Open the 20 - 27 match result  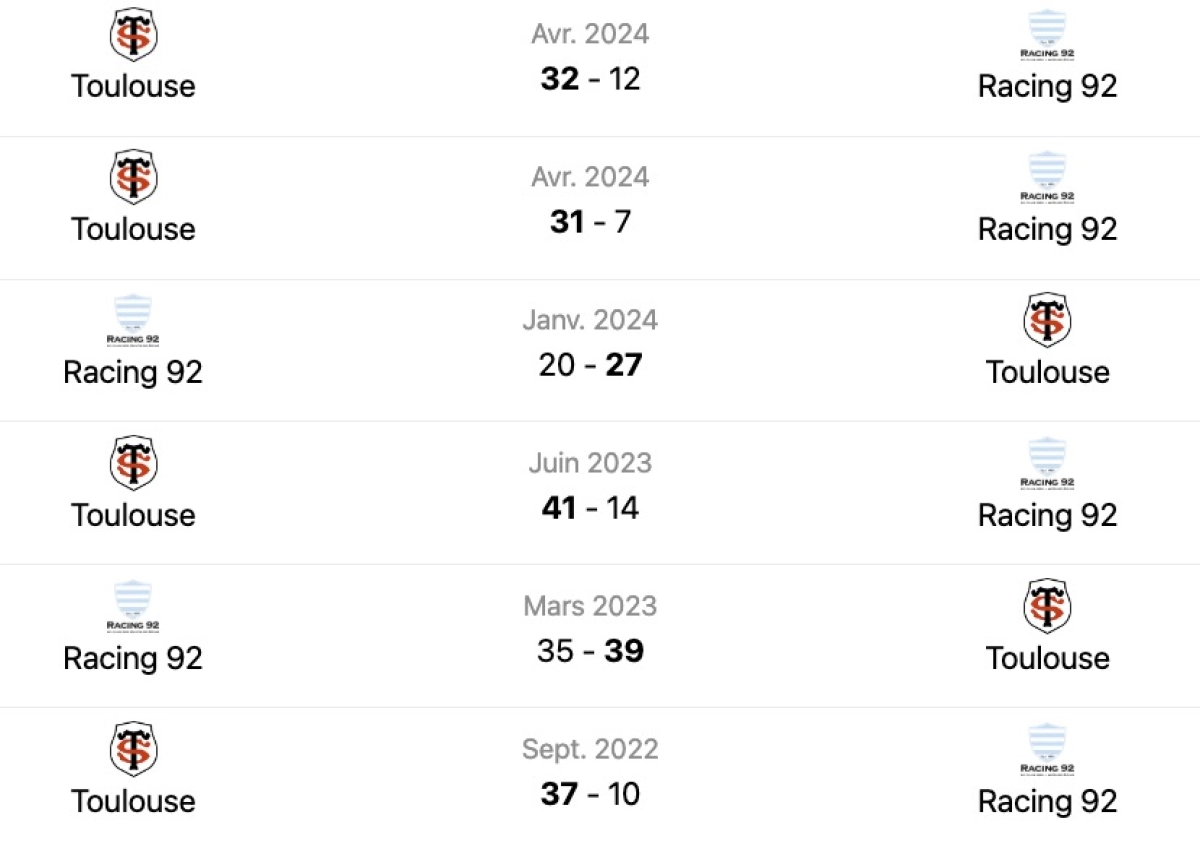coord(590,365)
